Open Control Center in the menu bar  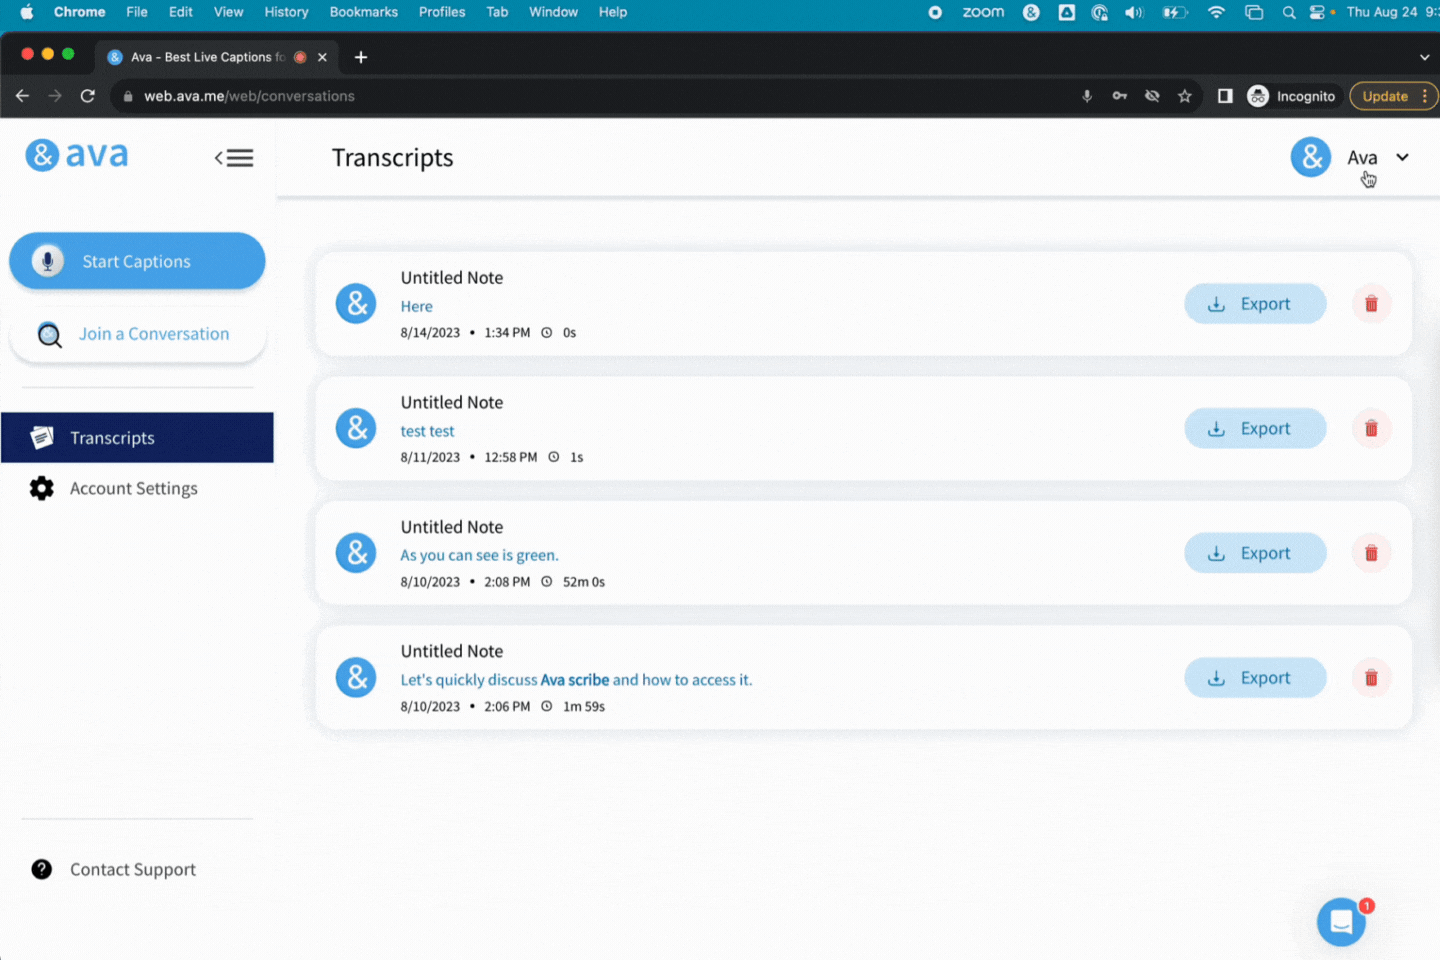[x=1317, y=12]
